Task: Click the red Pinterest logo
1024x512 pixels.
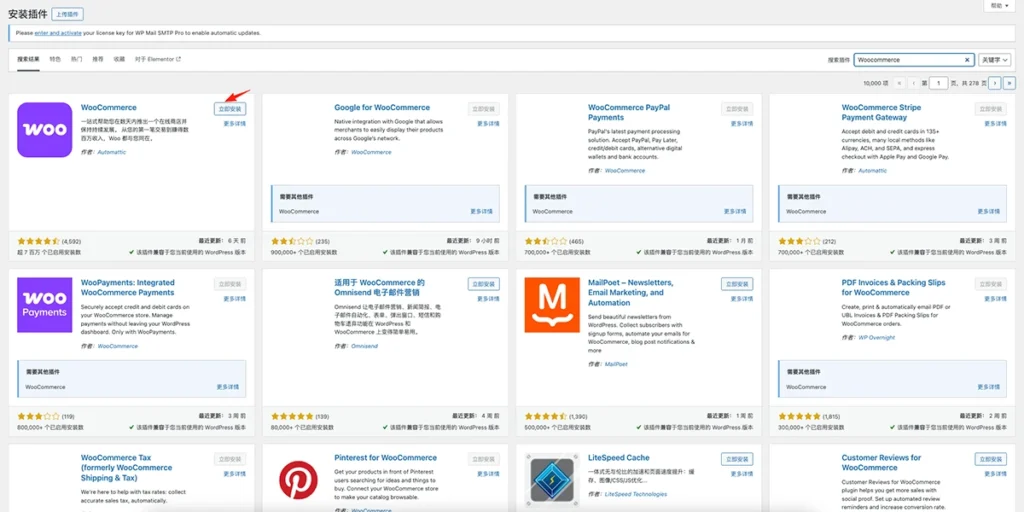Action: click(x=298, y=480)
